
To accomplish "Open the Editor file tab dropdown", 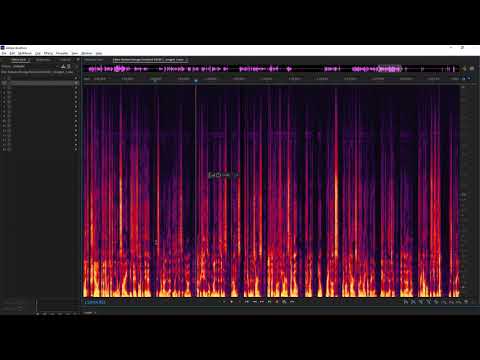I will tap(187, 60).
